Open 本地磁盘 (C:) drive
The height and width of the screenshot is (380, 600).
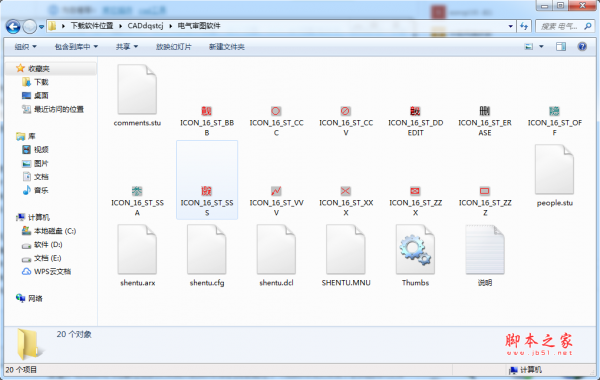tap(49, 231)
